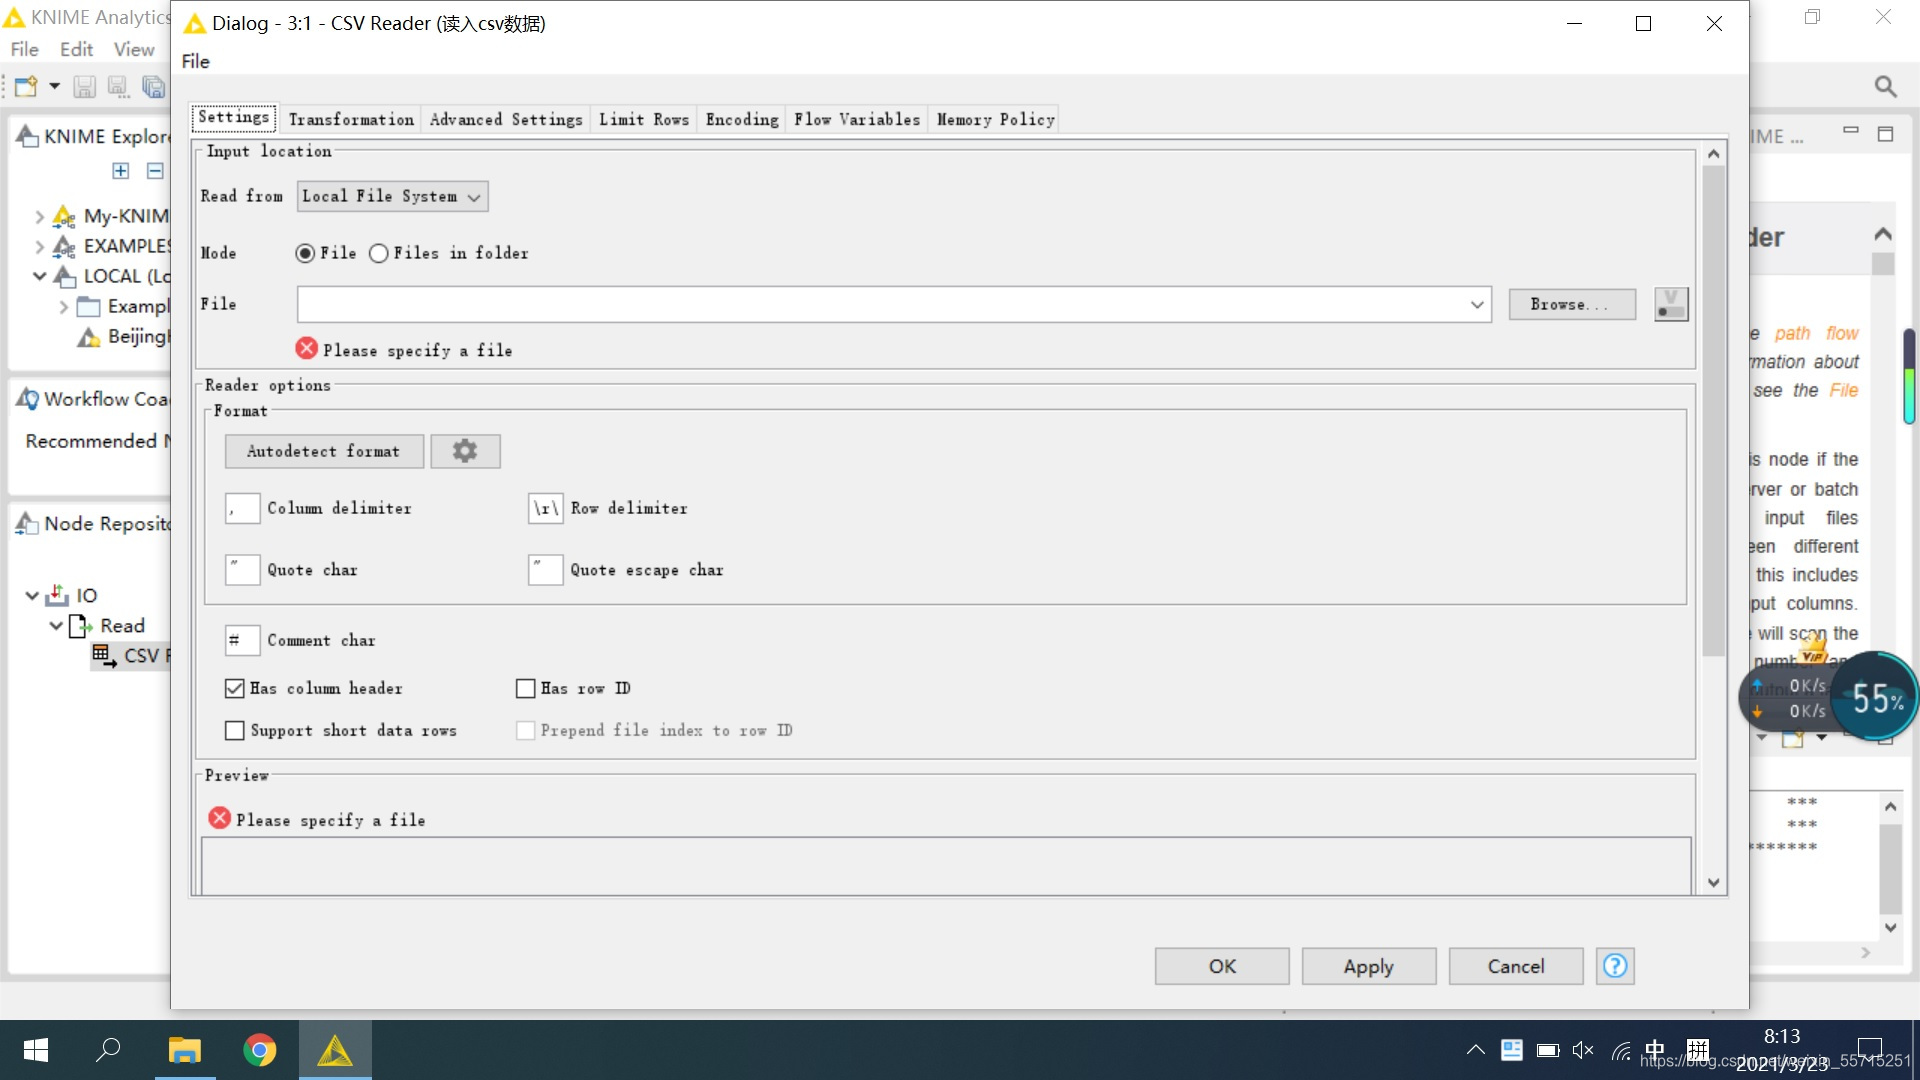Switch to the Encoding tab
Viewport: 1920px width, 1080px height.
[x=741, y=119]
